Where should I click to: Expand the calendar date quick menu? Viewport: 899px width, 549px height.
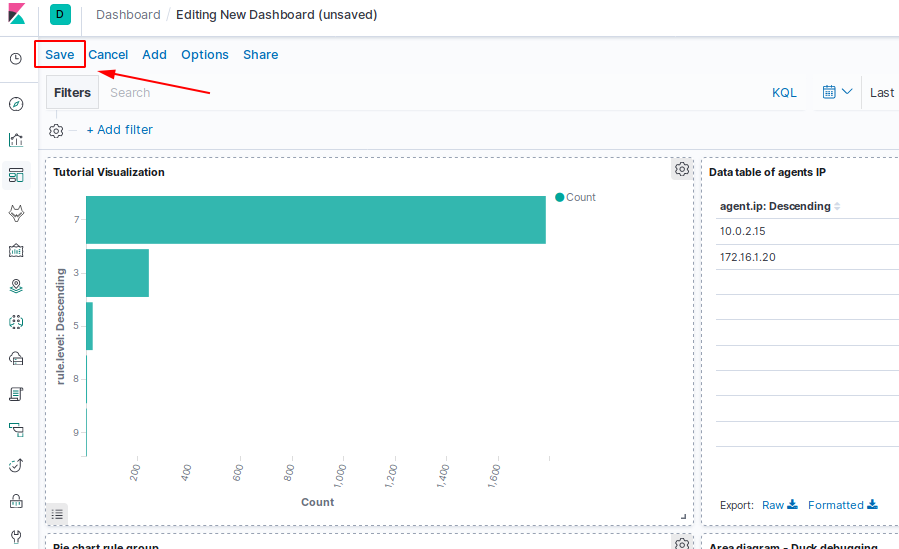point(837,92)
